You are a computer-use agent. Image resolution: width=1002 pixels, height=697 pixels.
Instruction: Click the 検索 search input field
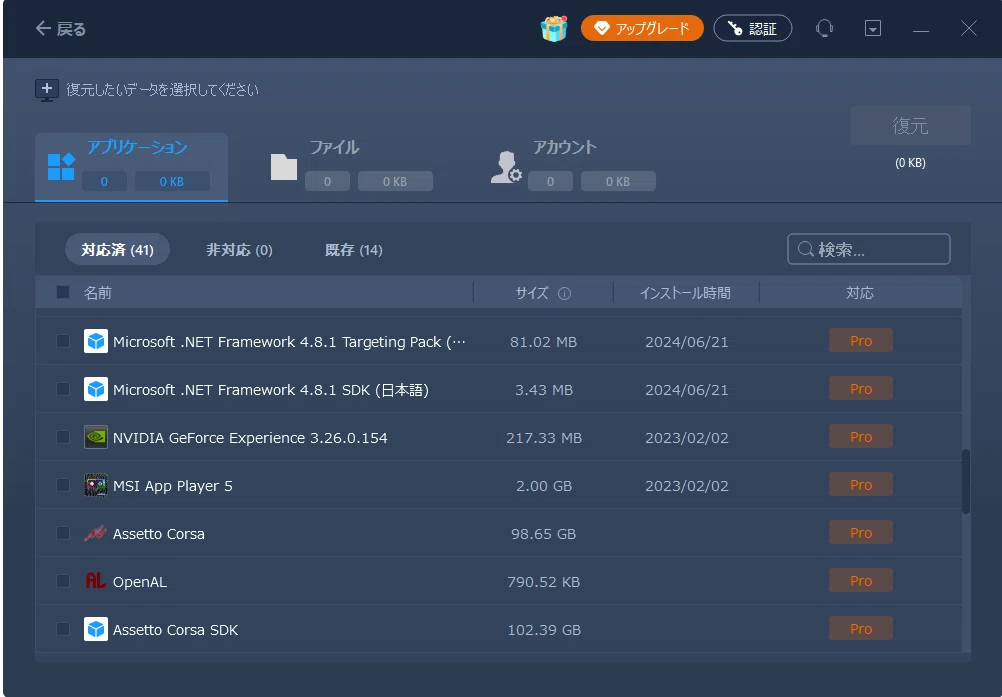click(868, 249)
